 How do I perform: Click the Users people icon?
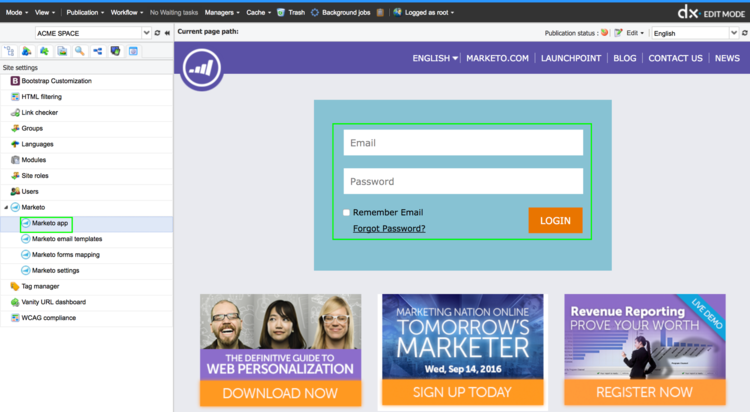[x=15, y=191]
